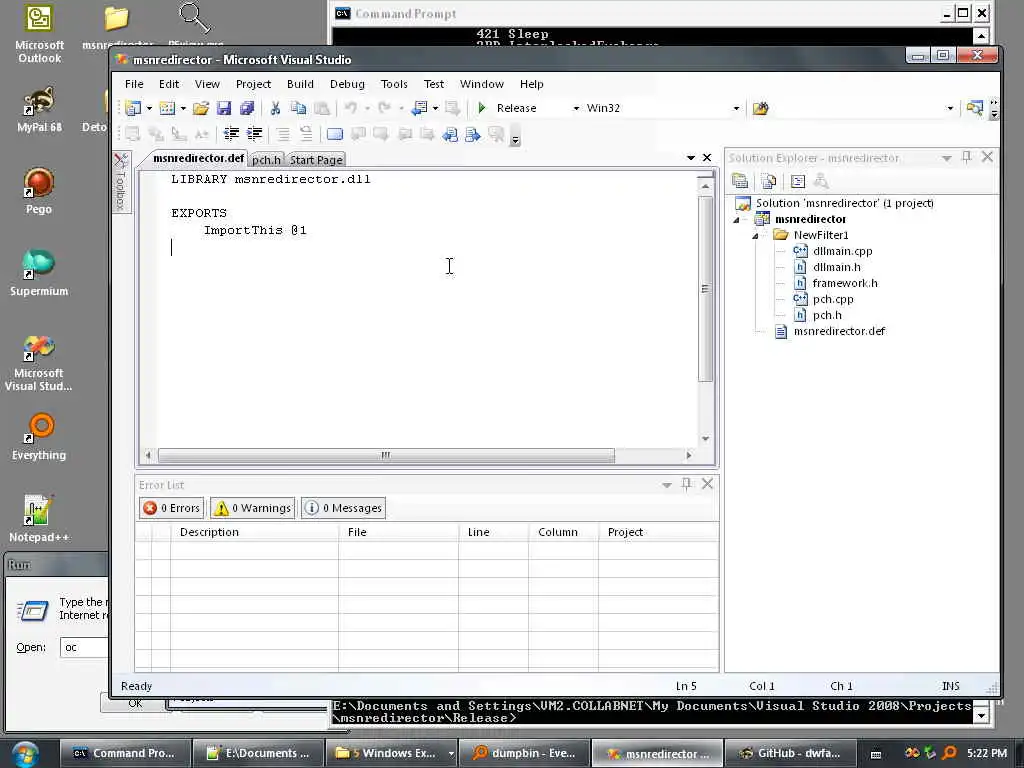Comment out selected lines icon
Image resolution: width=1024 pixels, height=768 pixels.
pos(283,135)
